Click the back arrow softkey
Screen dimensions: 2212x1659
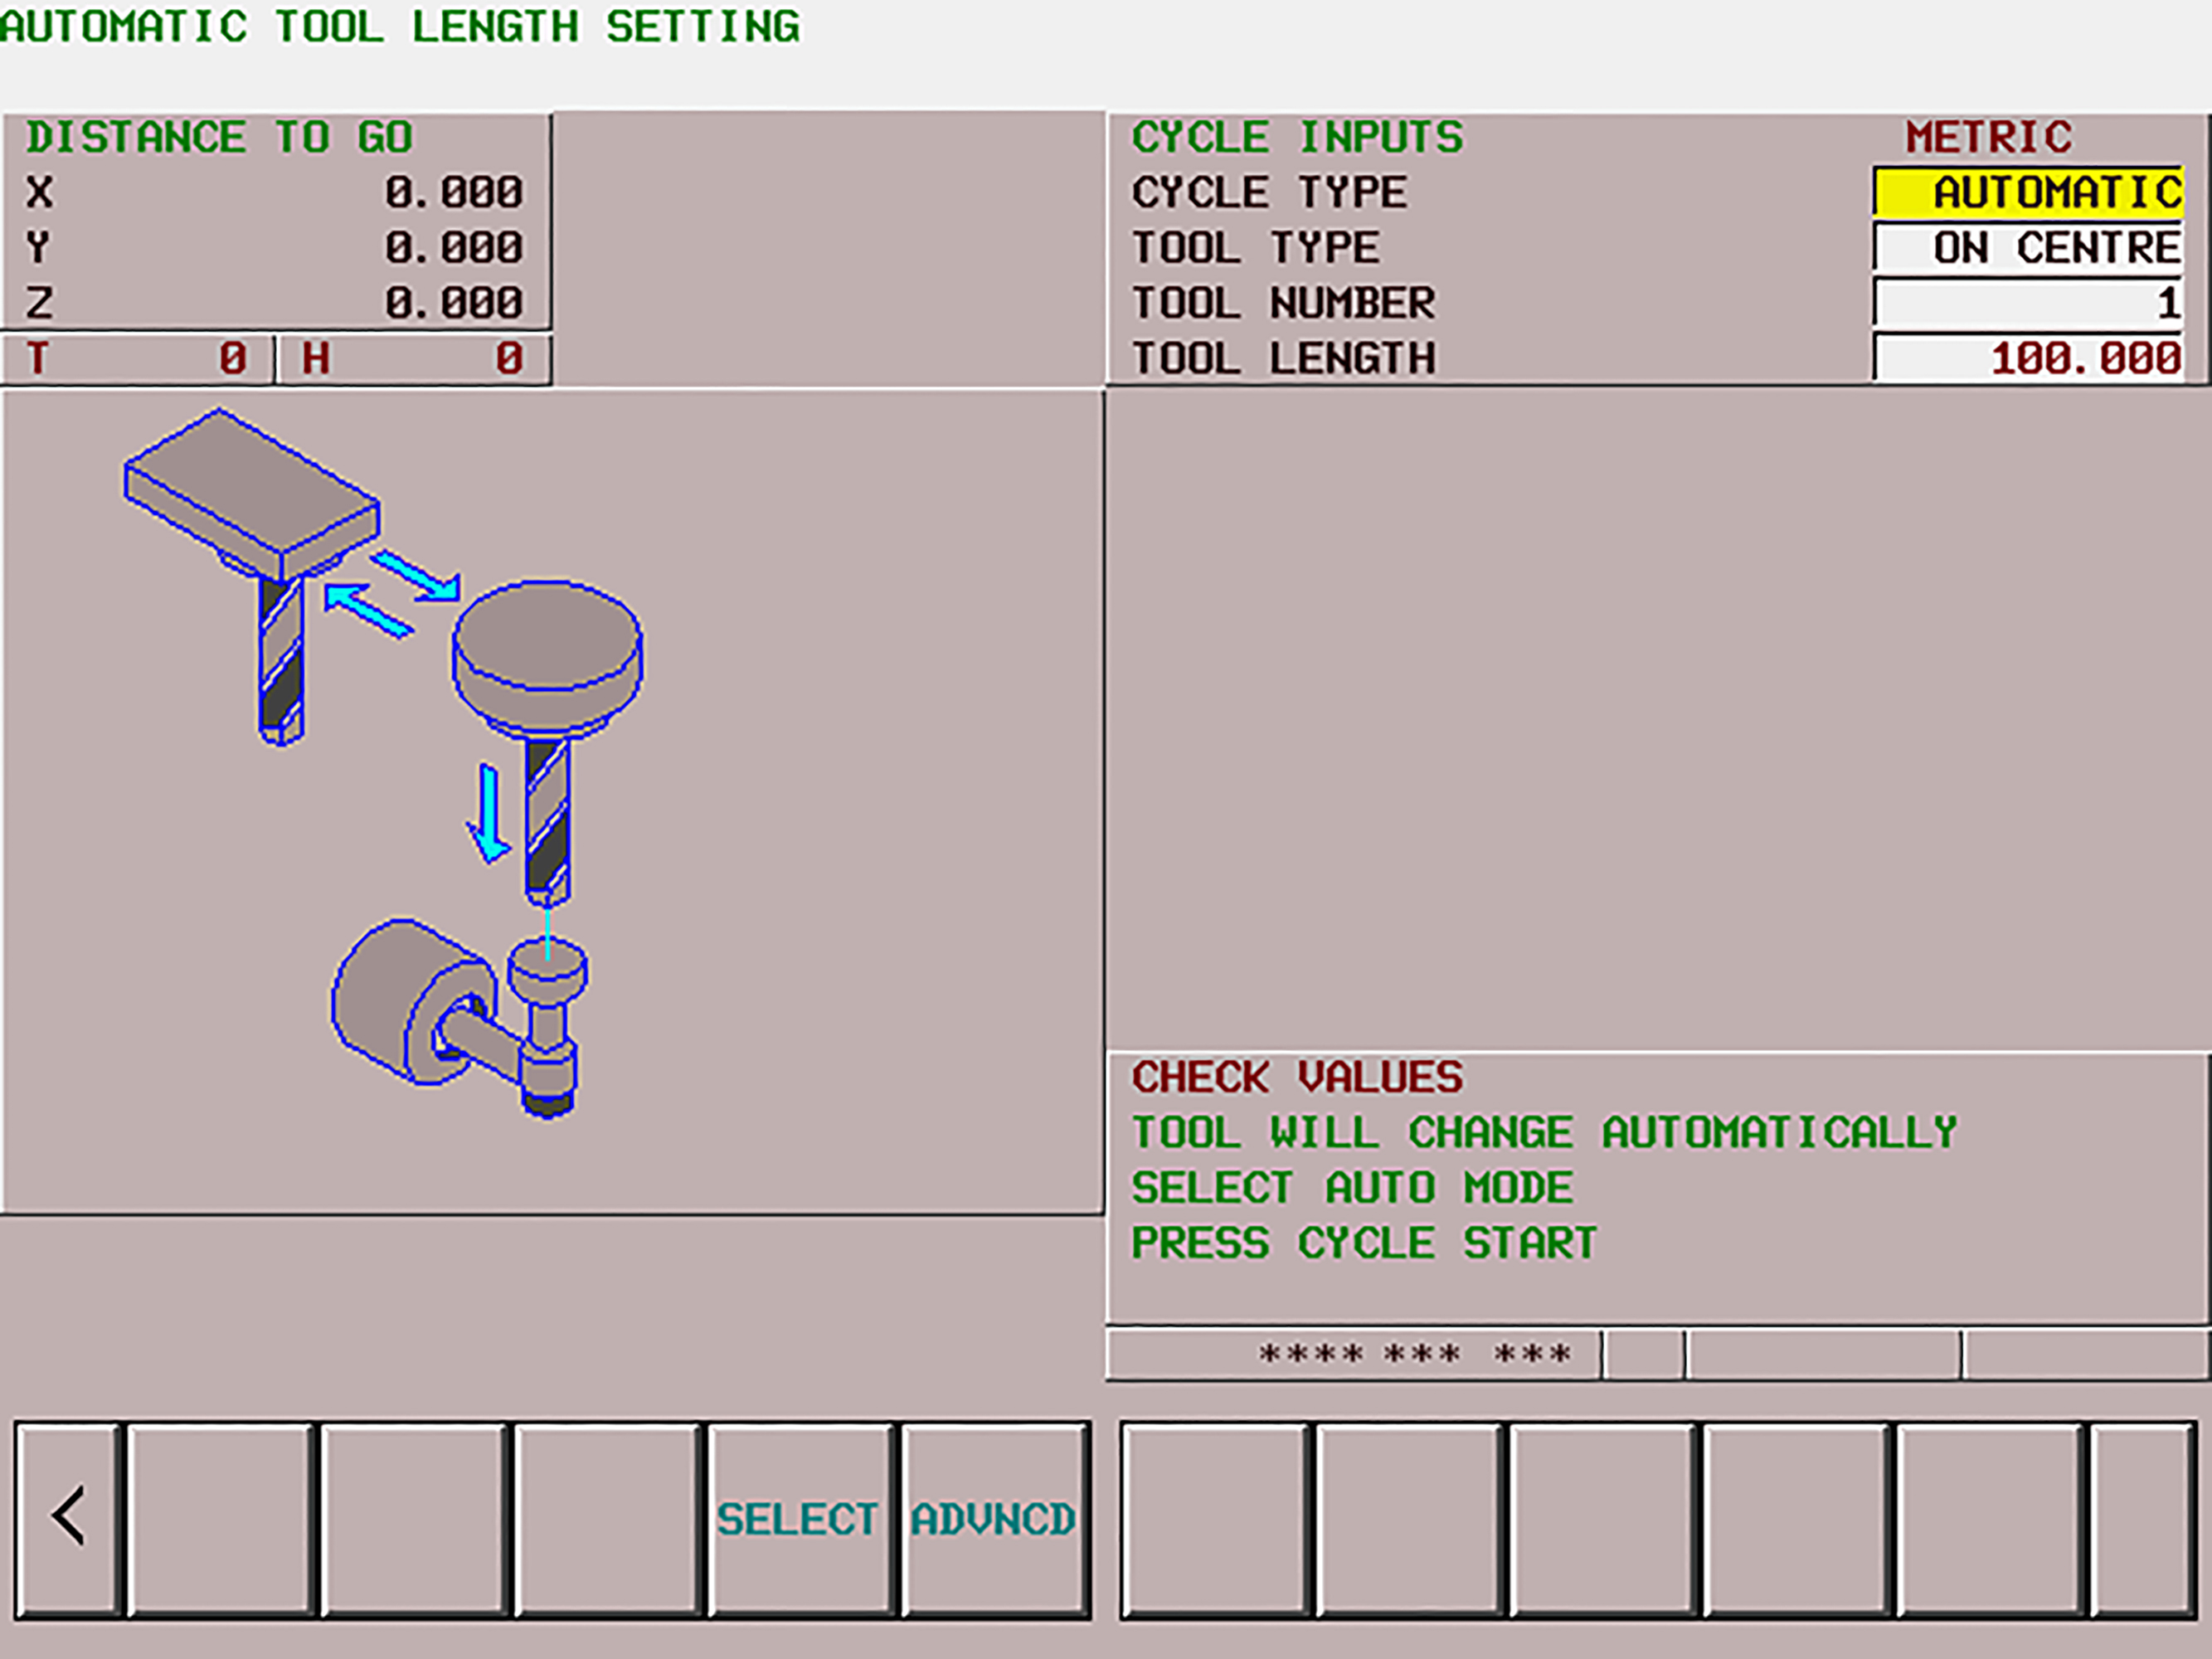66,1519
